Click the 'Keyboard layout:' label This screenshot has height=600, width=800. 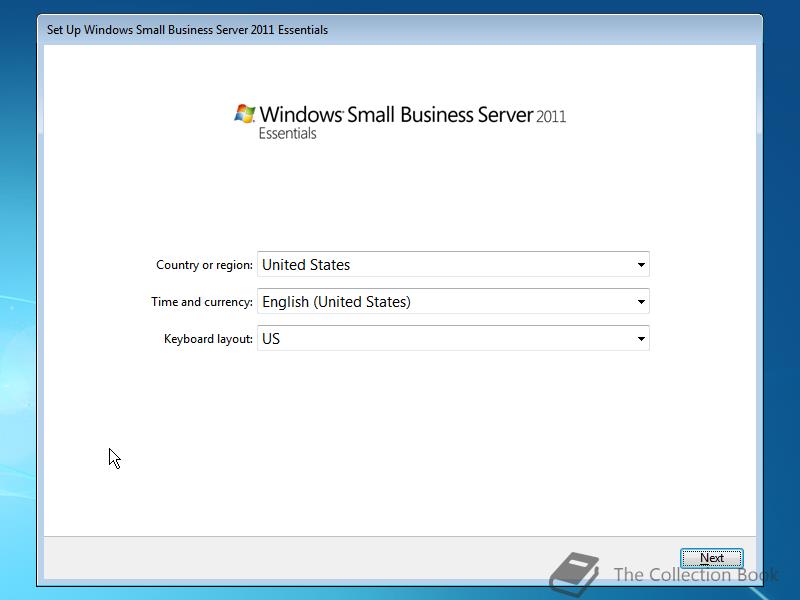[x=208, y=339]
